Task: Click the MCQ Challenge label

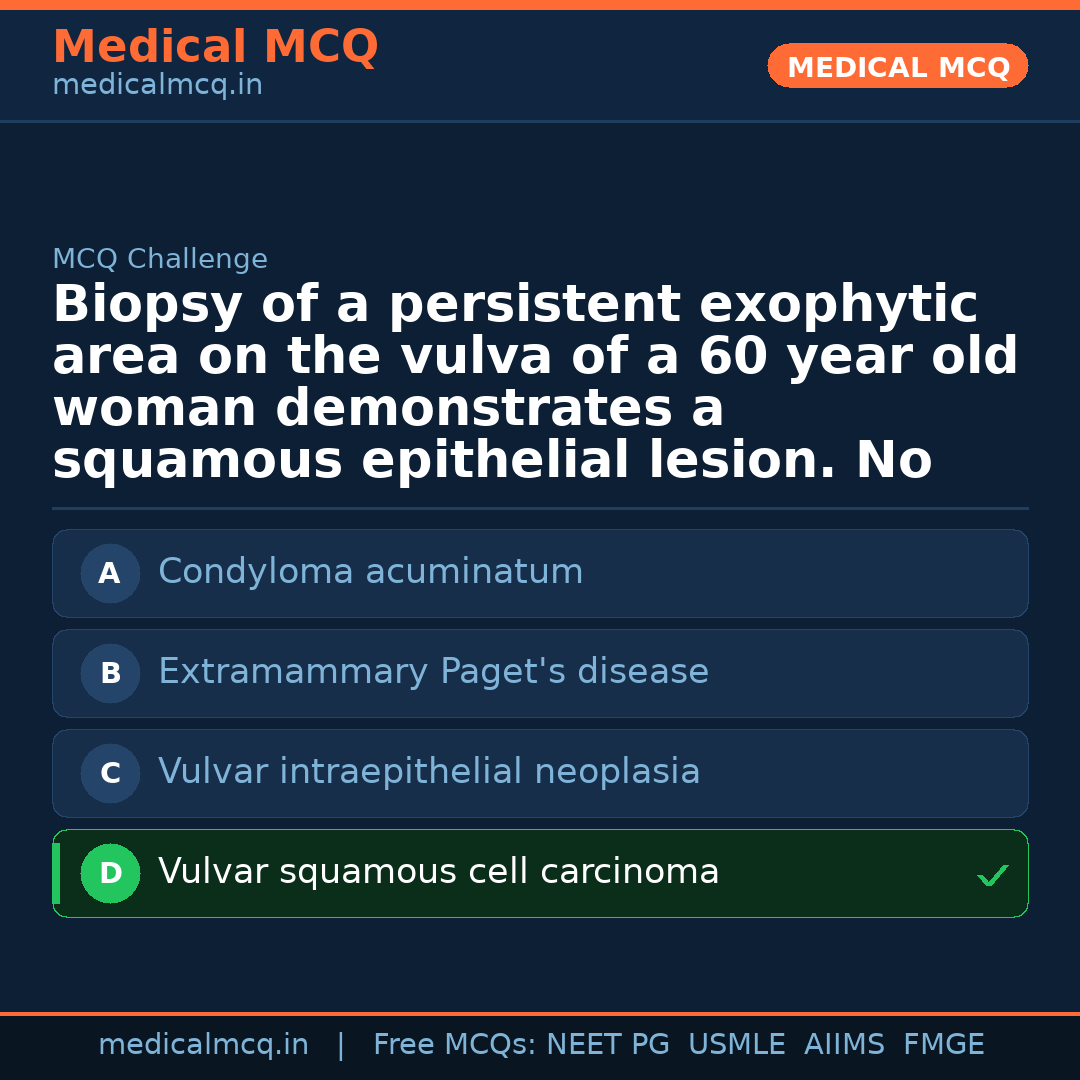Action: click(160, 260)
